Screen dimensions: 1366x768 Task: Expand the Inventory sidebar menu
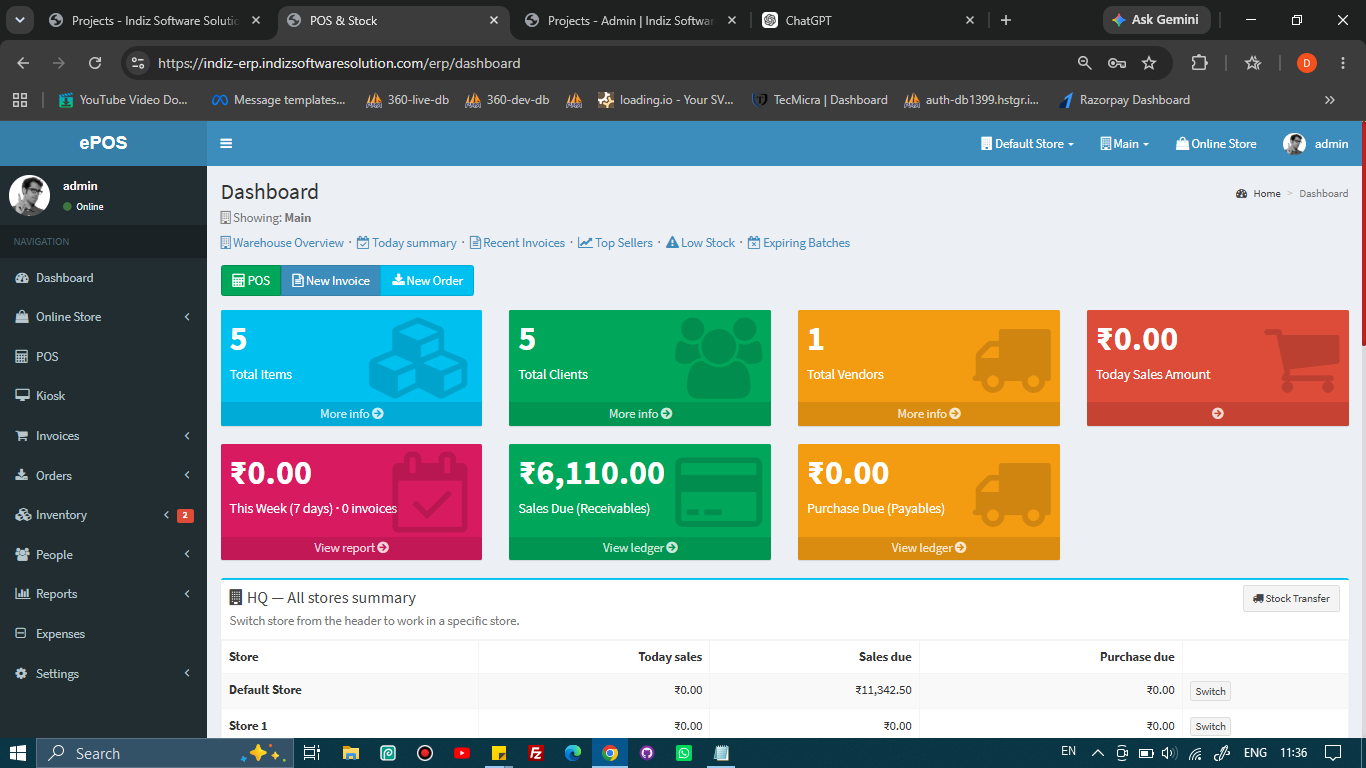103,515
